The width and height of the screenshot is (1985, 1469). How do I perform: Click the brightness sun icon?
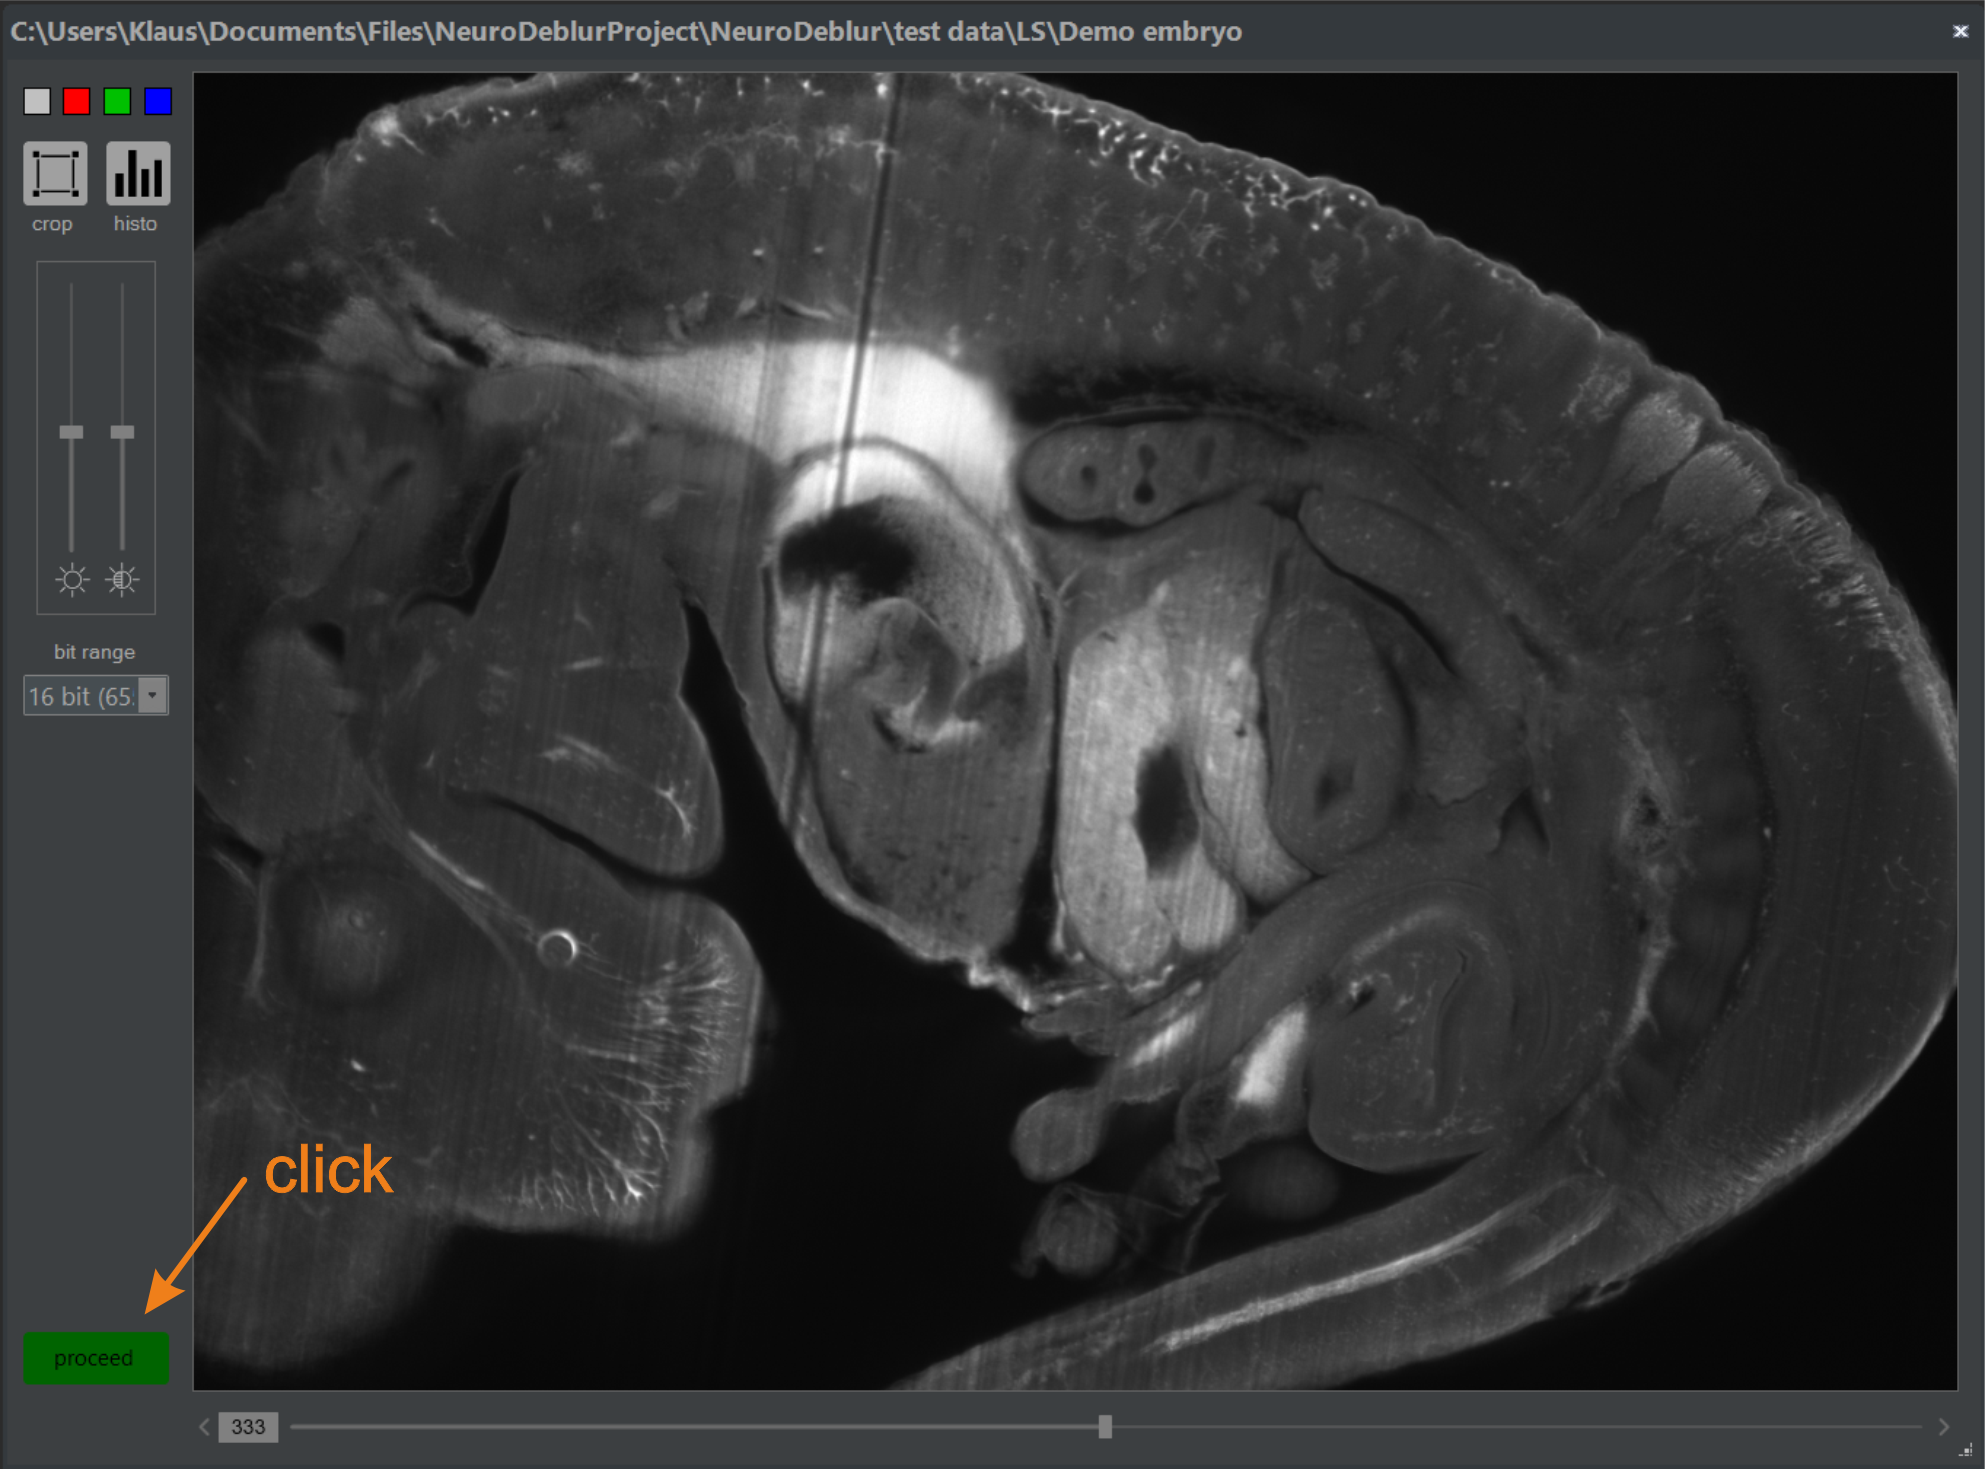[x=72, y=580]
